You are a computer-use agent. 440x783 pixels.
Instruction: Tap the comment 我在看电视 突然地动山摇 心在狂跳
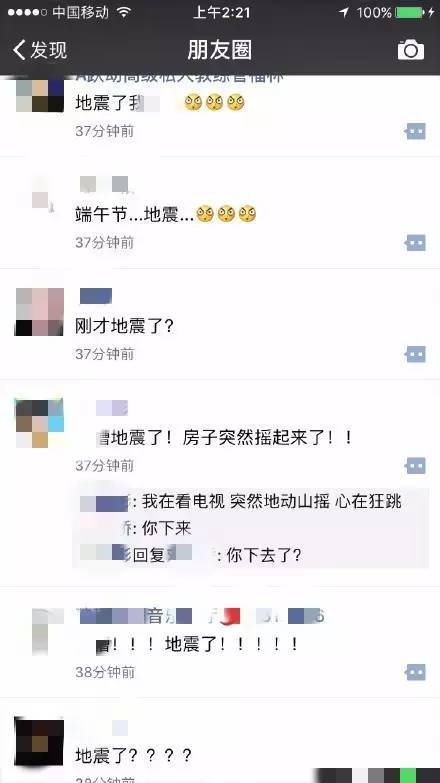[x=241, y=502]
